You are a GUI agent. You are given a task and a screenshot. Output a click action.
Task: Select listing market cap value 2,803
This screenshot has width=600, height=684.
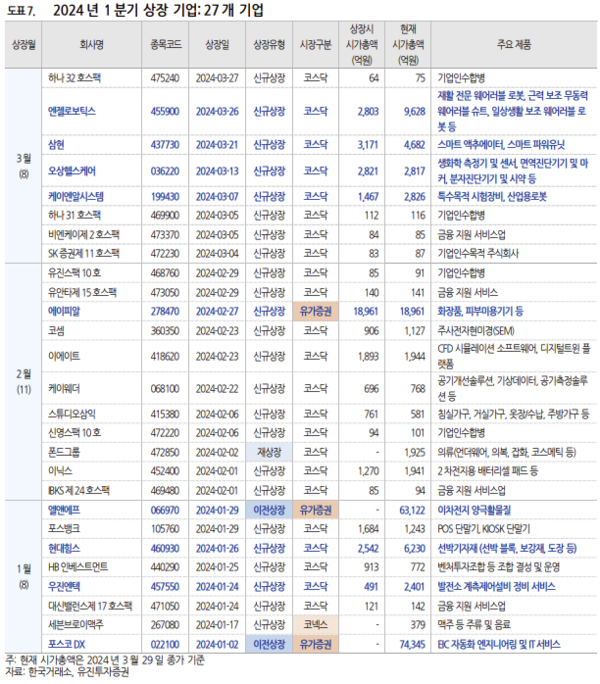368,111
